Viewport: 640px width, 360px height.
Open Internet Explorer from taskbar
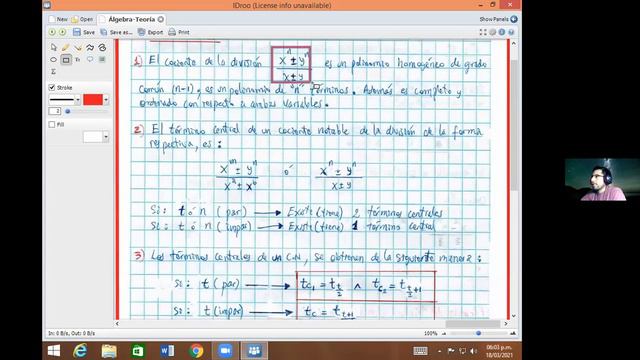point(80,351)
